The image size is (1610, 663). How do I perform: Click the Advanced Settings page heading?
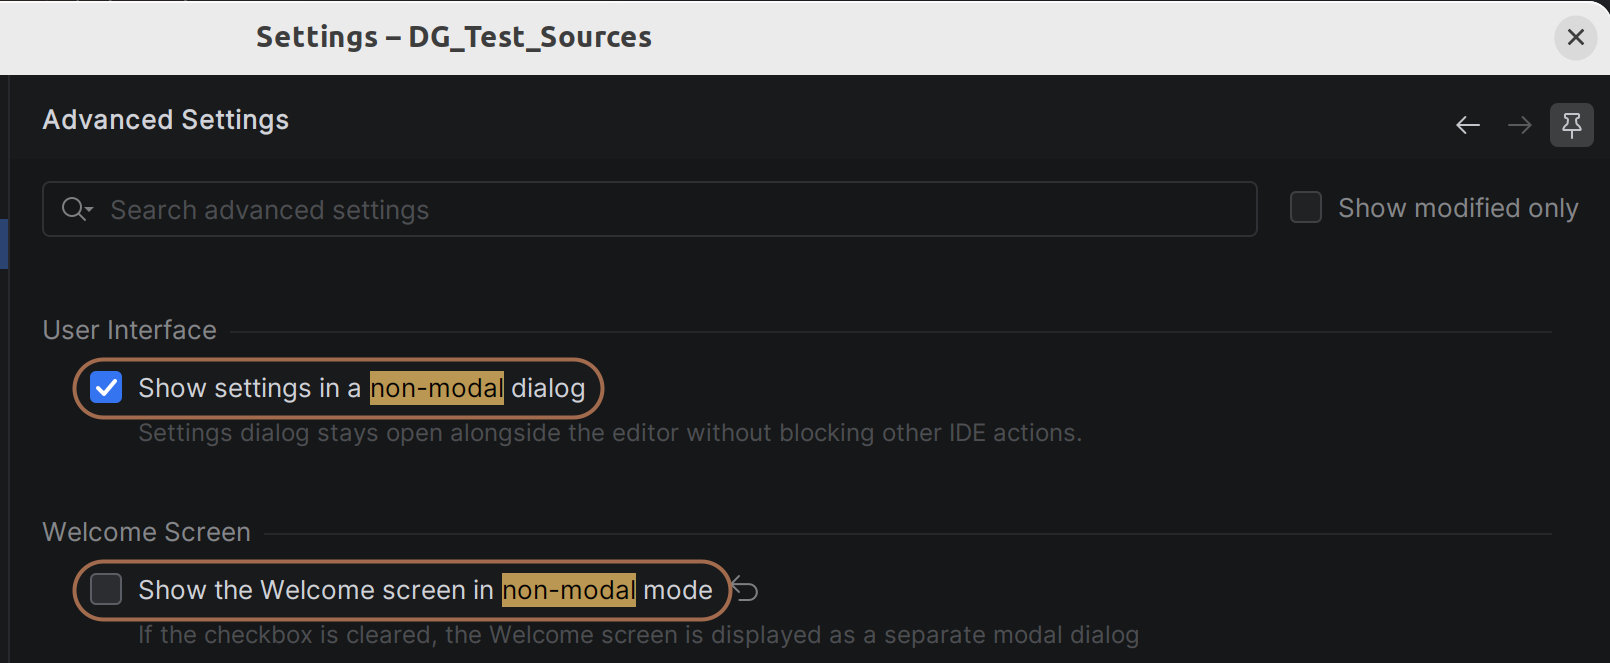(166, 120)
